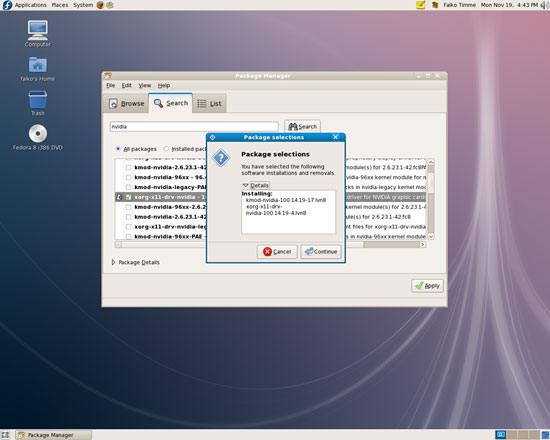Screen dimensions: 550x440
Task: Open the Edit menu
Action: 126,85
